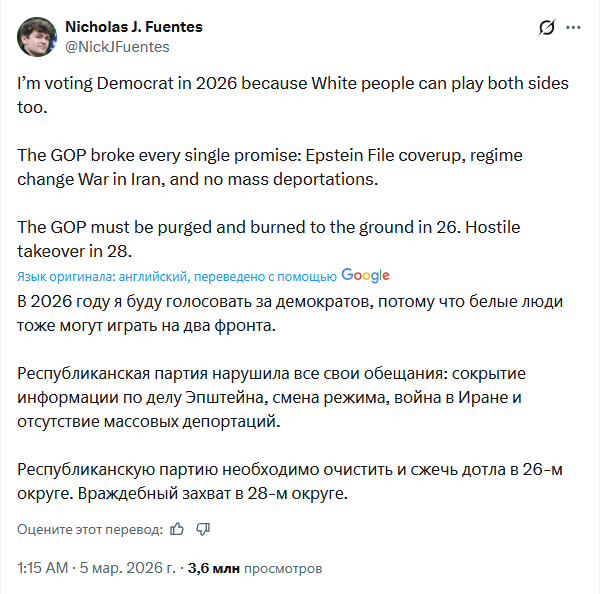Click the "I'm voting Democrat in 2026" paragraph
Viewport: 604px width, 594px height.
pos(292,94)
